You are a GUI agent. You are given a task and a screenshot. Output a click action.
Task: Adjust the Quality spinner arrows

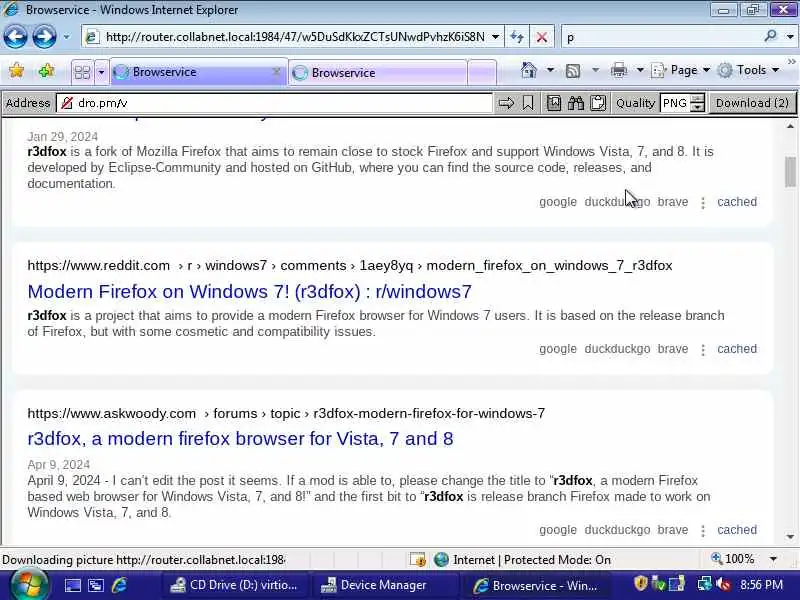tap(697, 103)
